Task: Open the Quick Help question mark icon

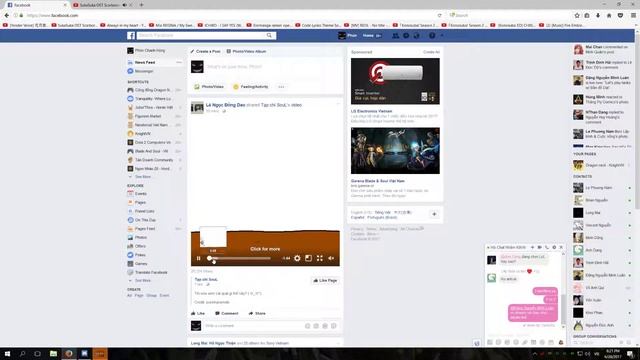Action: tap(432, 36)
